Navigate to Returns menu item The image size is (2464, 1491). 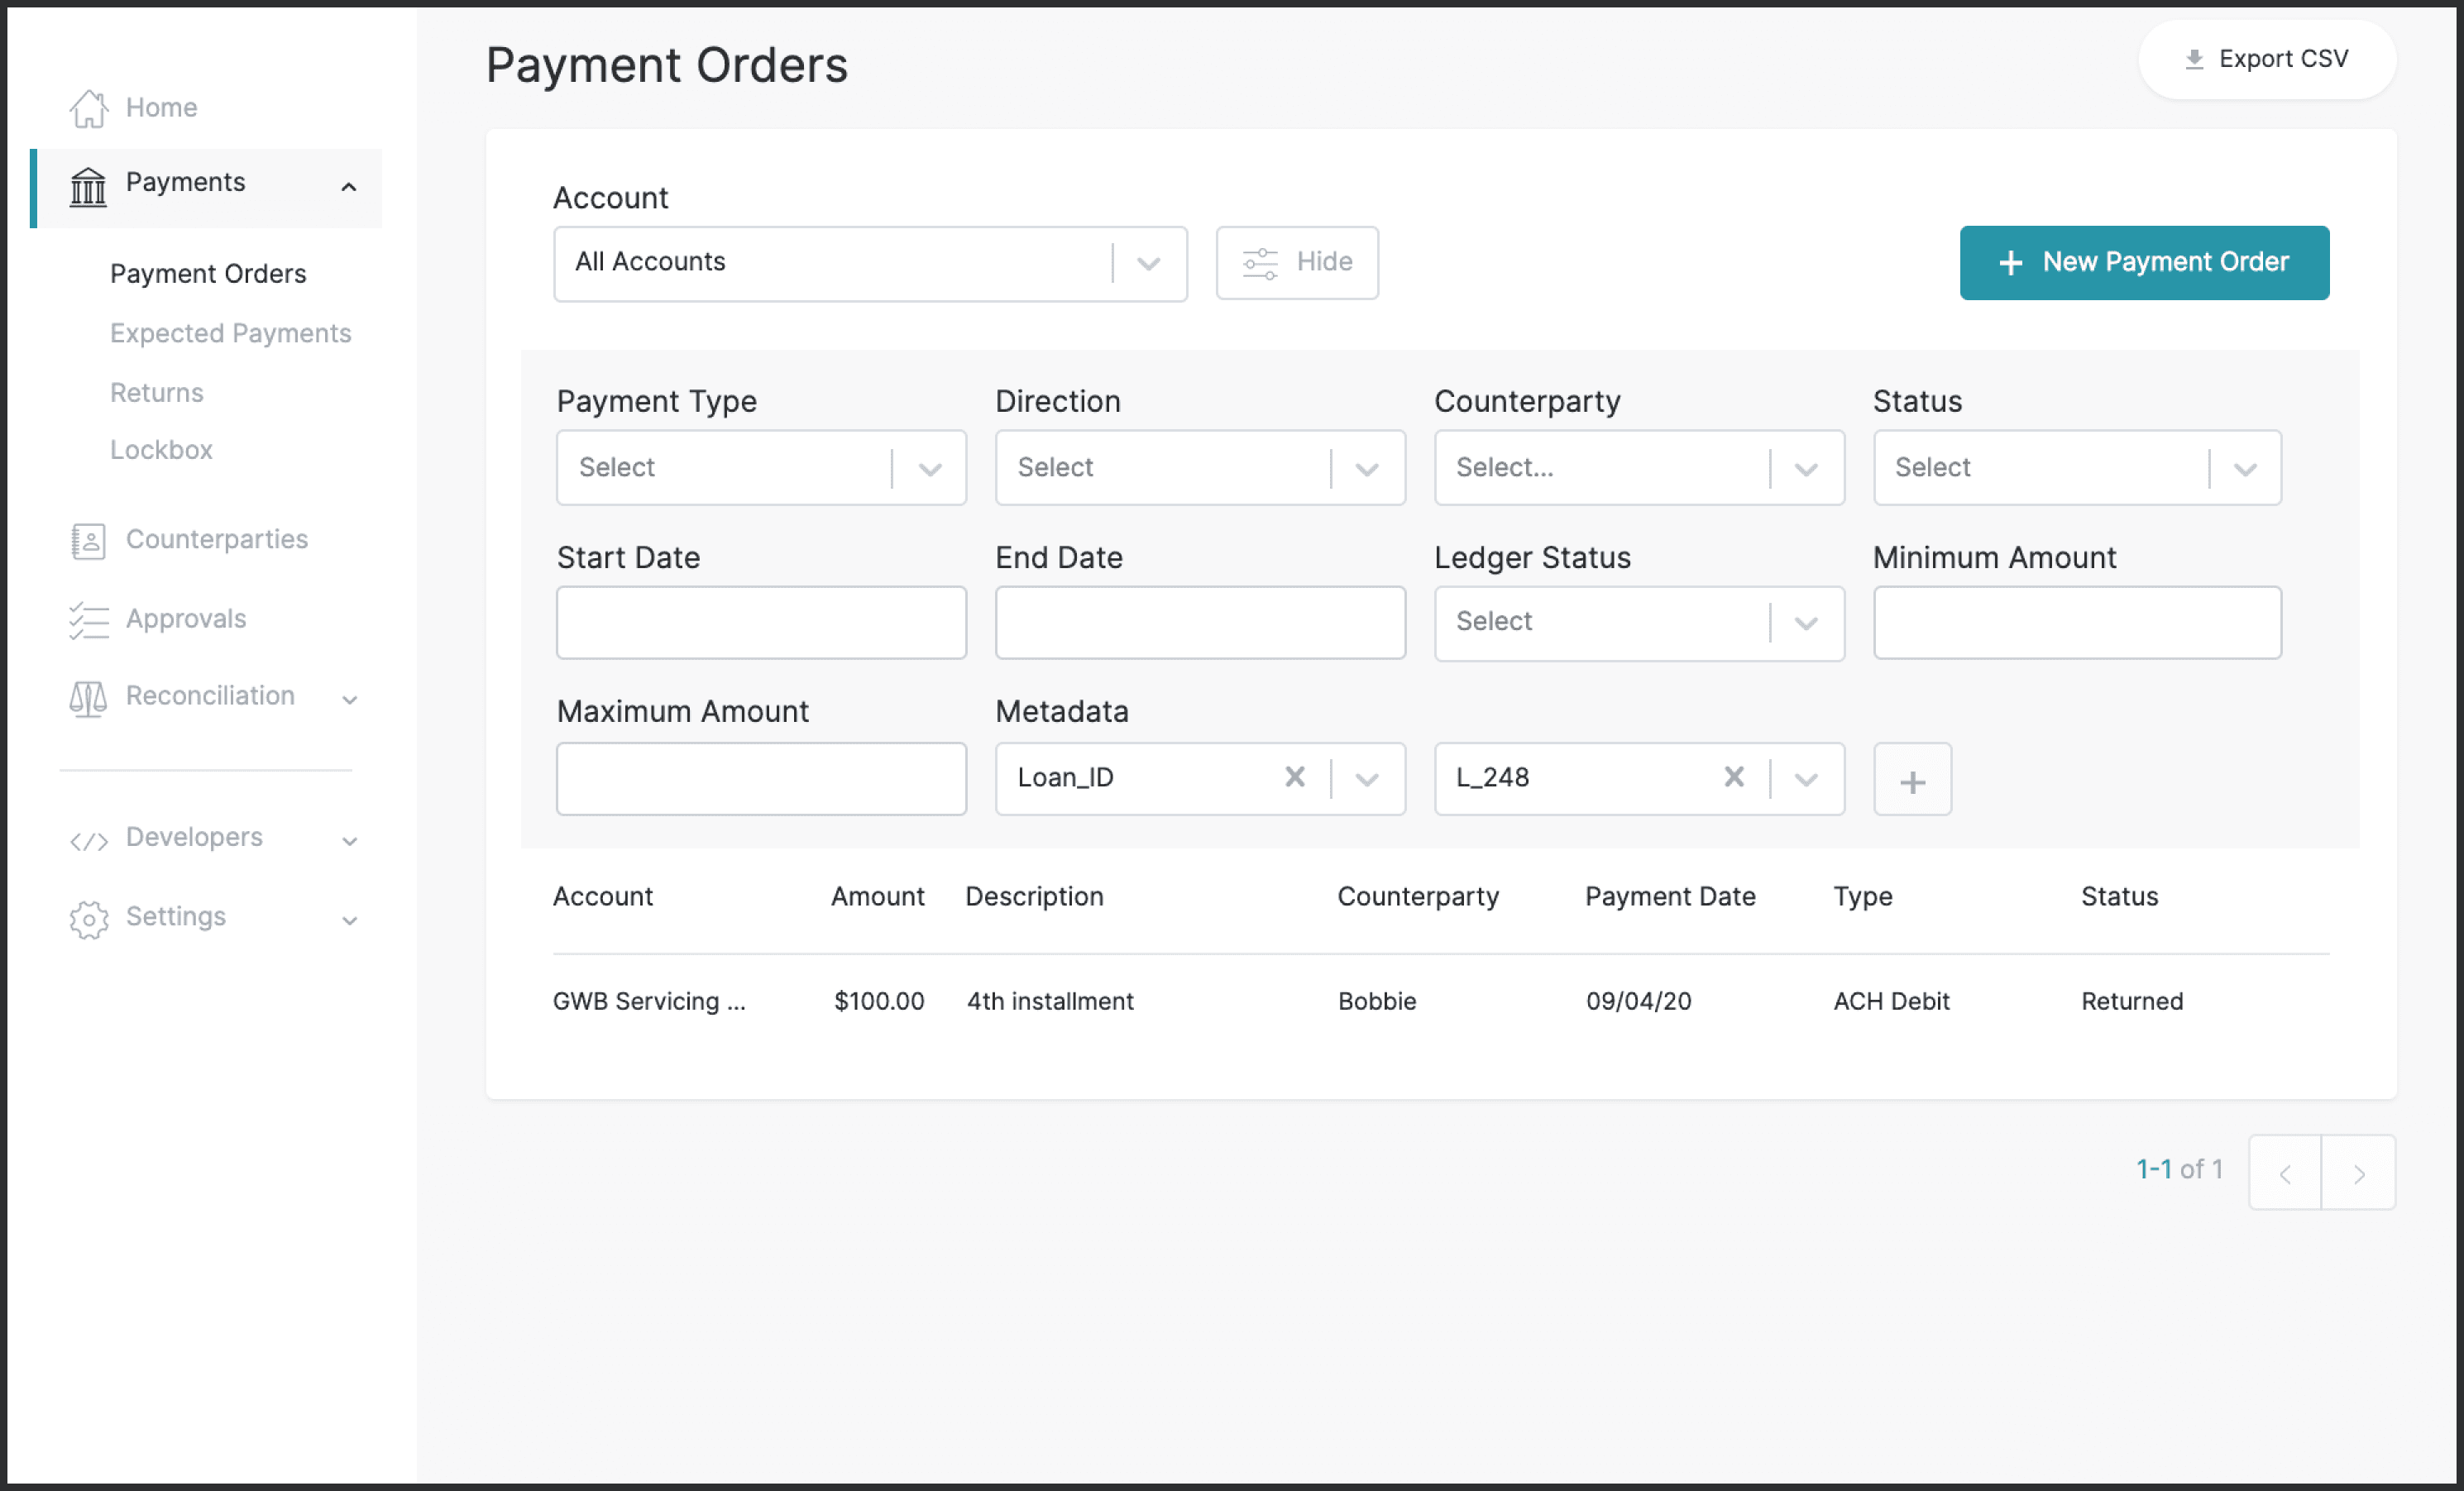coord(155,391)
